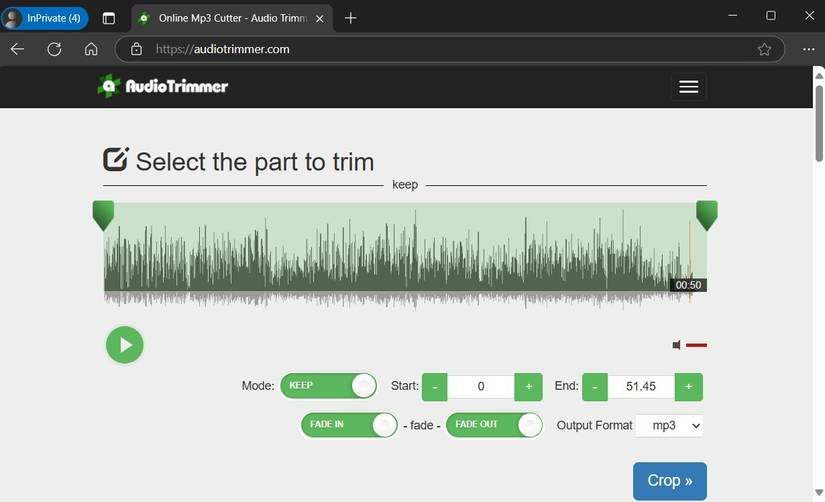Go to browser home page icon
The image size is (825, 502).
pyautogui.click(x=91, y=49)
